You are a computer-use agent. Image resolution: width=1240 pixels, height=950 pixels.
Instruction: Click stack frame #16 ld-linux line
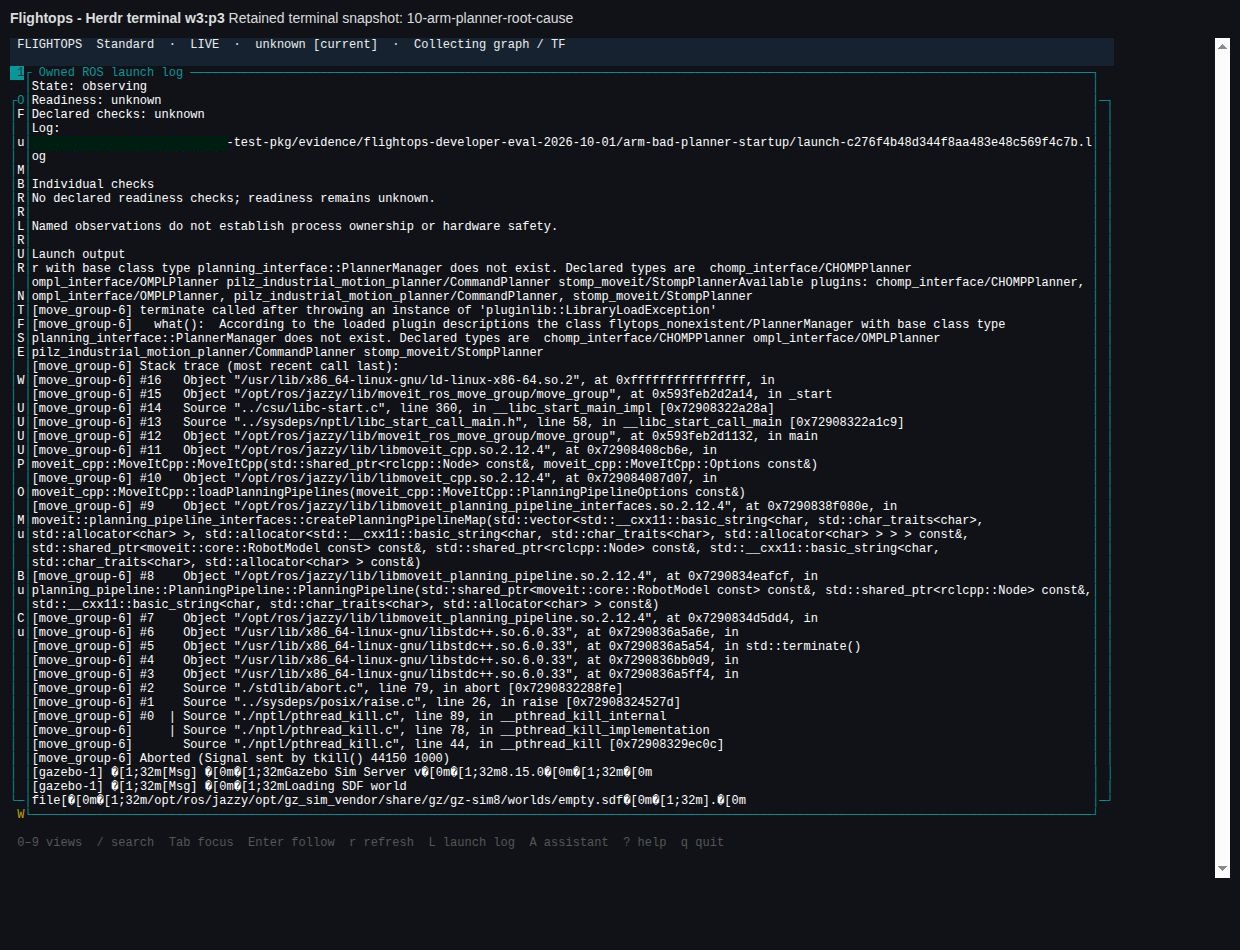[403, 380]
